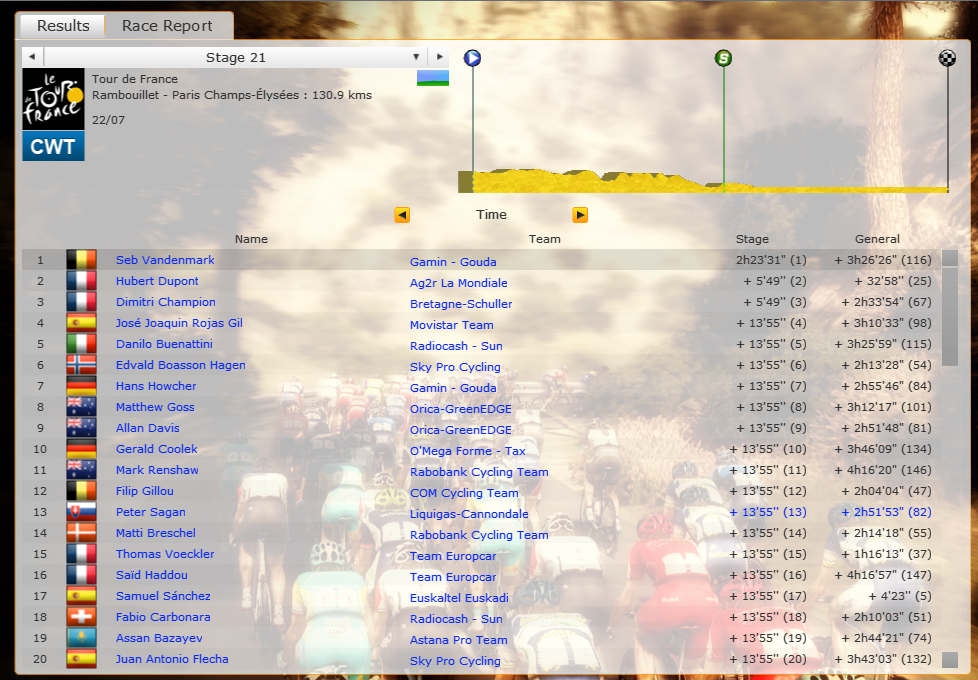978x680 pixels.
Task: Click Norwegian flag beside Edvald Boasson Hagen
Action: [x=82, y=365]
